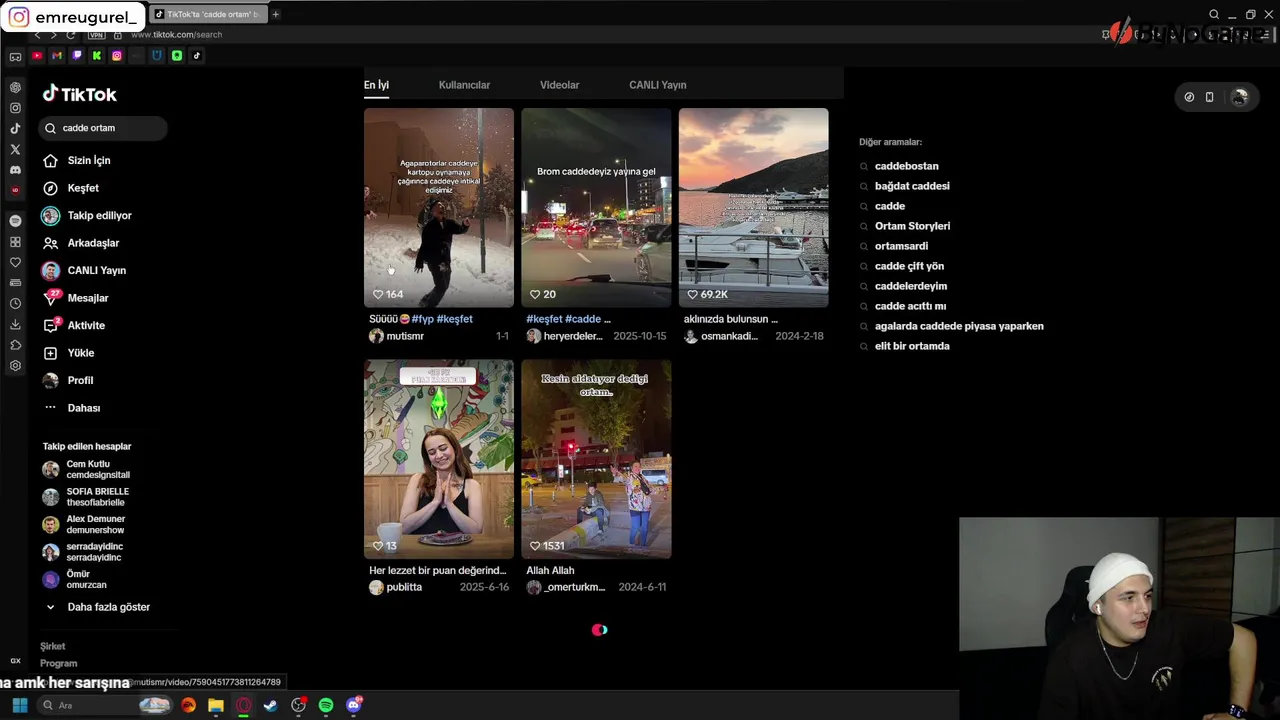1280x720 pixels.
Task: Open history clock icon in Opera sidebar
Action: [x=15, y=303]
